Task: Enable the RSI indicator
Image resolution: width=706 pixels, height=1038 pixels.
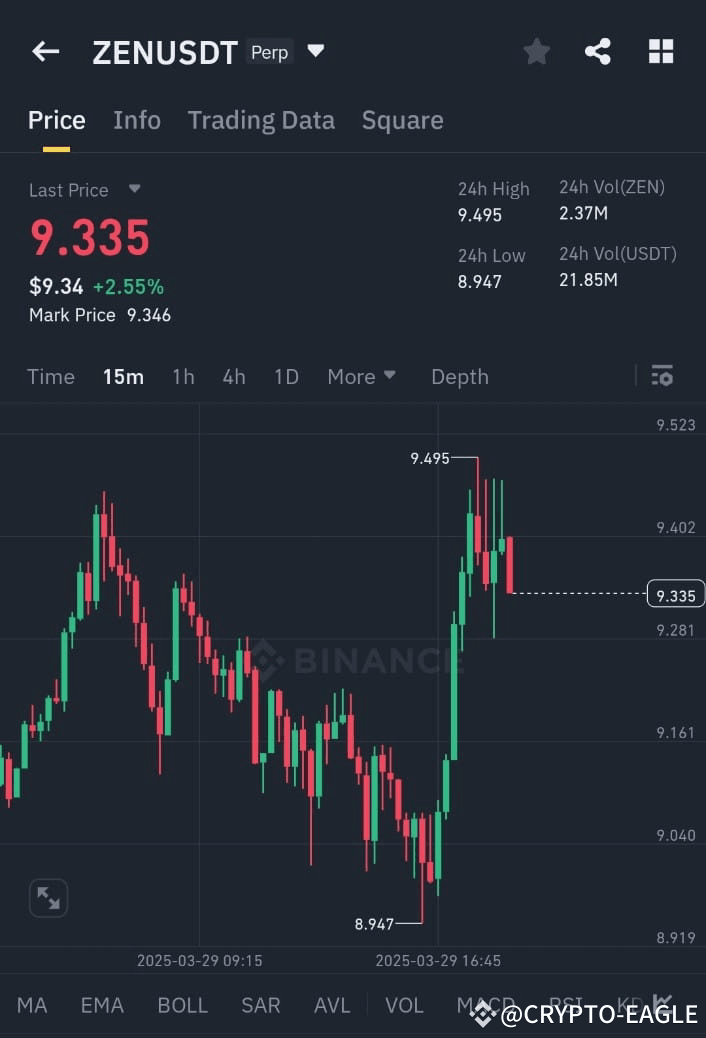Action: 565,1005
